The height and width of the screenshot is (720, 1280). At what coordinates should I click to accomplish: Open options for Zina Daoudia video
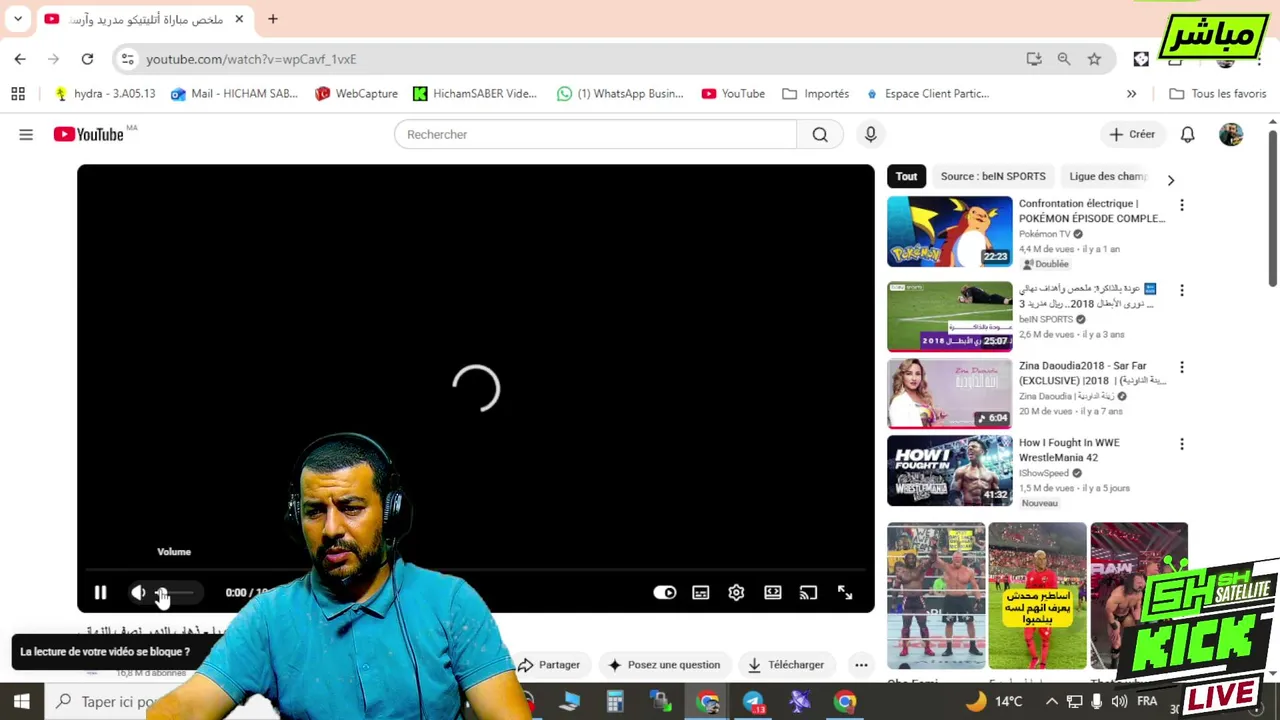pos(1182,367)
